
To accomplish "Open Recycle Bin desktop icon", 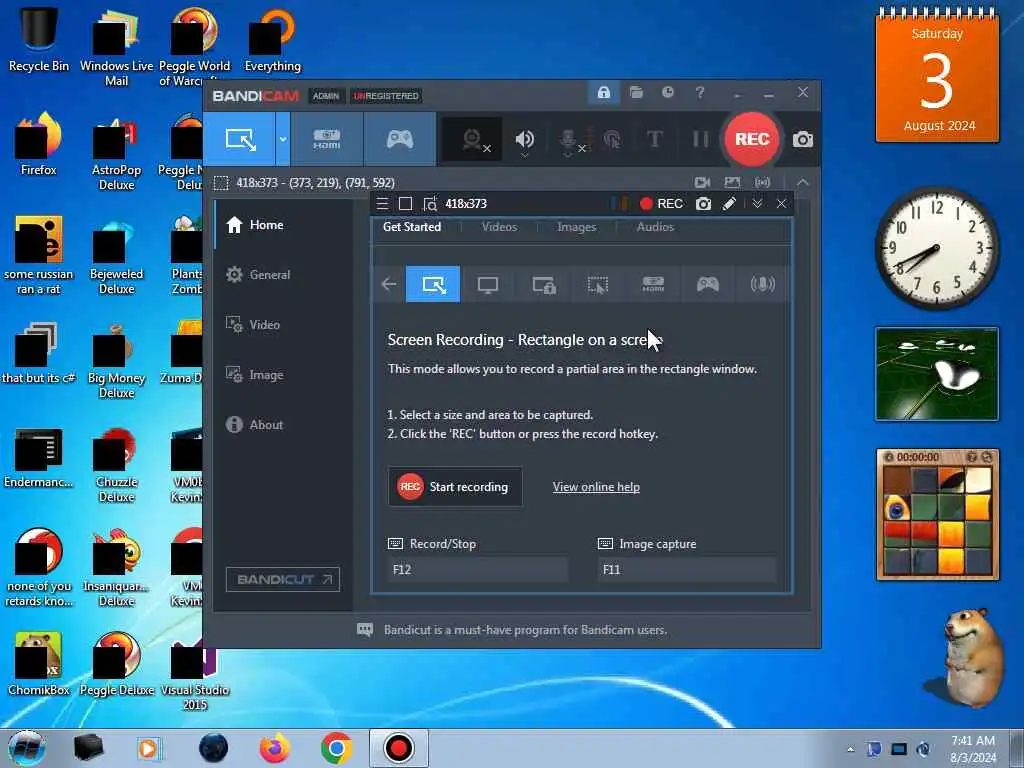I will tap(39, 39).
